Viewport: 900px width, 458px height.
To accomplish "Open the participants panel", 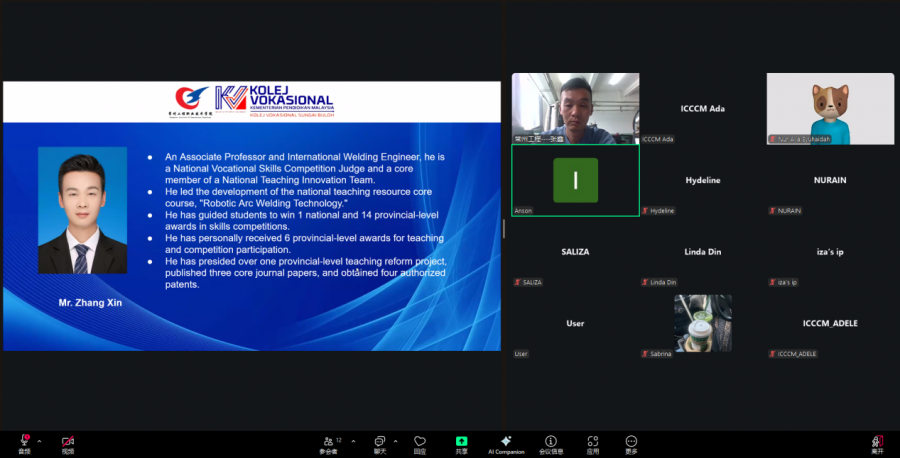I will (x=329, y=441).
